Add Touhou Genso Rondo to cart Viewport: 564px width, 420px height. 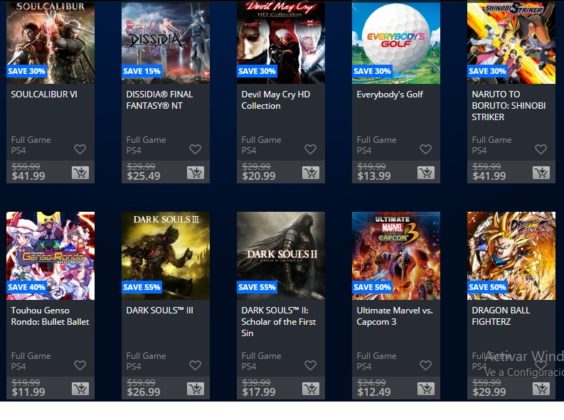[x=80, y=389]
